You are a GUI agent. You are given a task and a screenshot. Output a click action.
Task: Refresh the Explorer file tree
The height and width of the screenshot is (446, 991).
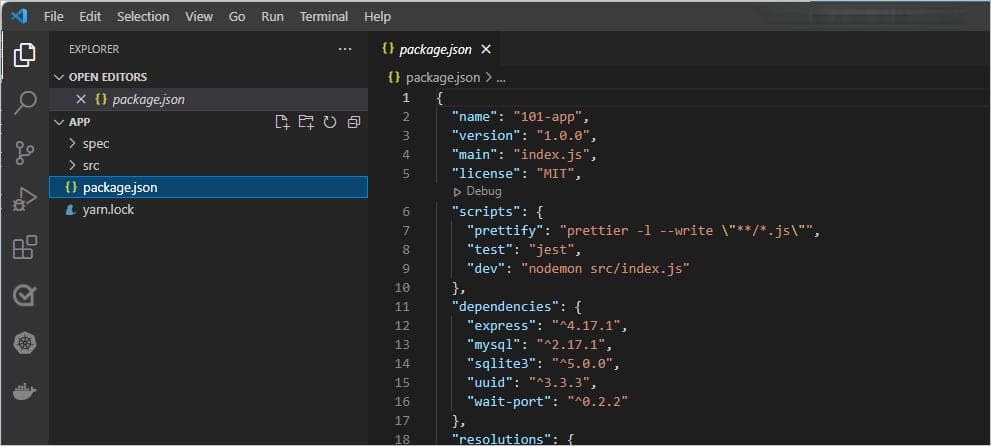coord(330,122)
